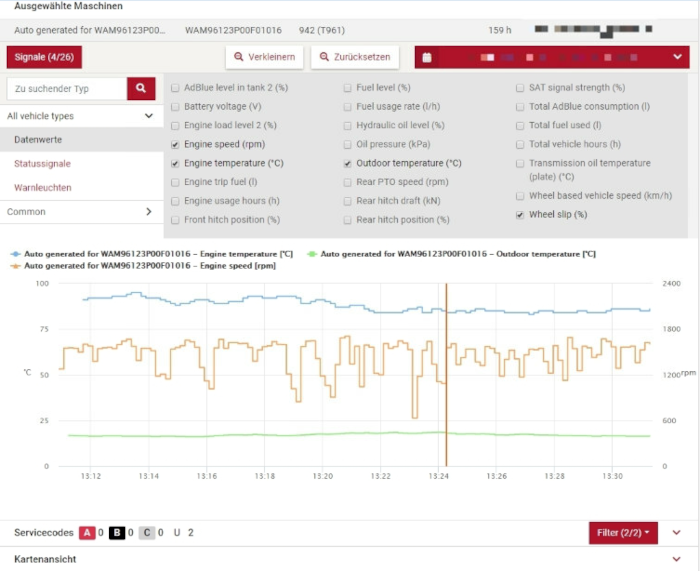Disable the Wheel slip (%) checkbox
700x571 pixels.
520,214
